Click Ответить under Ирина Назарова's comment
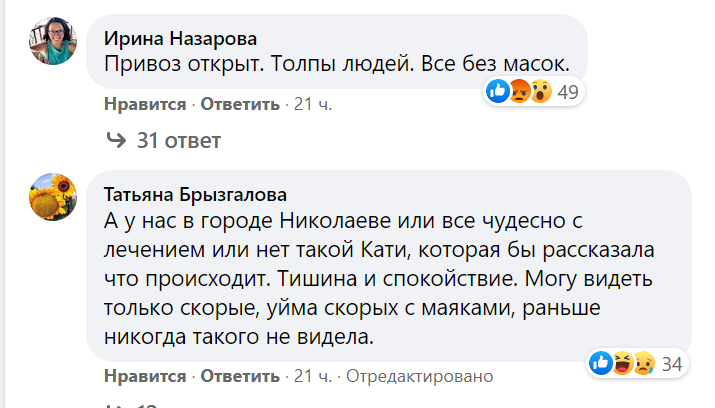The width and height of the screenshot is (715, 408). click(242, 103)
